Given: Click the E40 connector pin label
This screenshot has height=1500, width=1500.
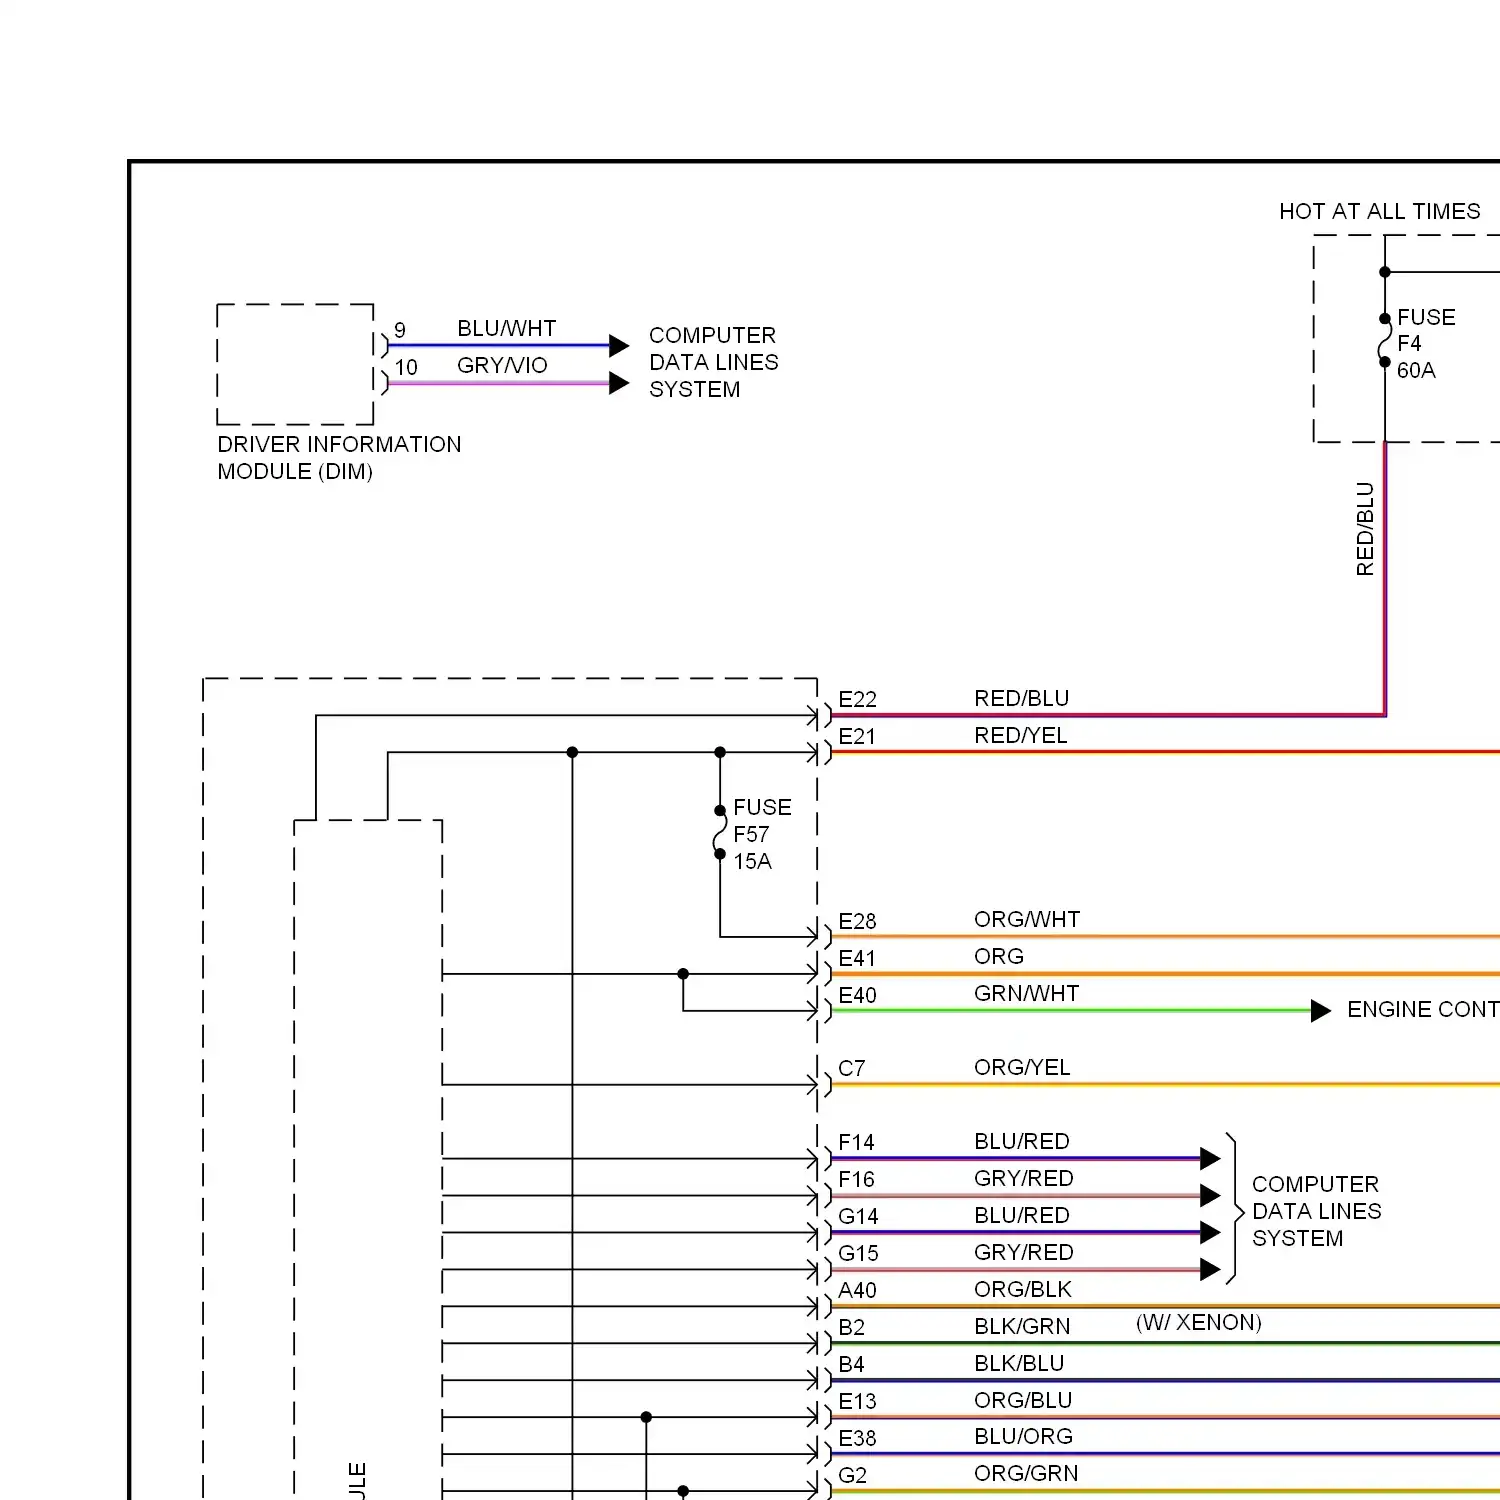Looking at the screenshot, I should [857, 995].
